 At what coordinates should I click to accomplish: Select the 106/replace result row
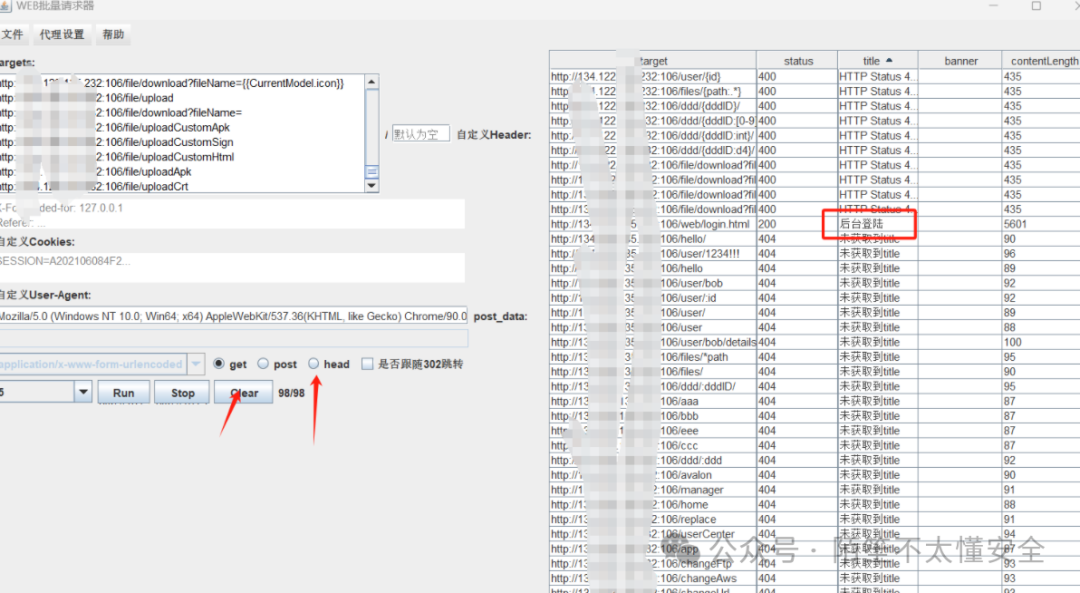[814, 519]
